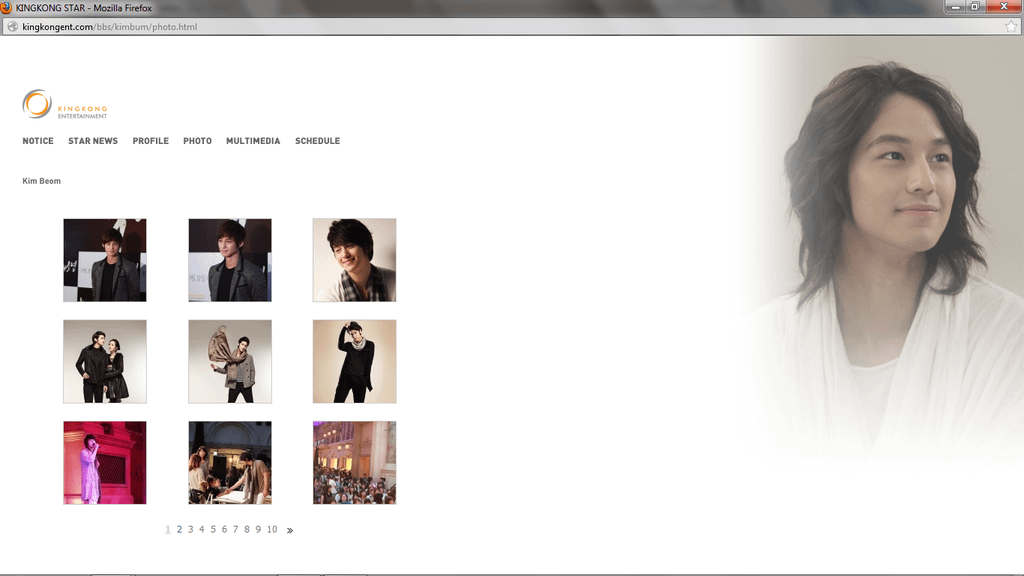1024x576 pixels.
Task: Open the MULTIMEDIA section
Action: click(253, 141)
